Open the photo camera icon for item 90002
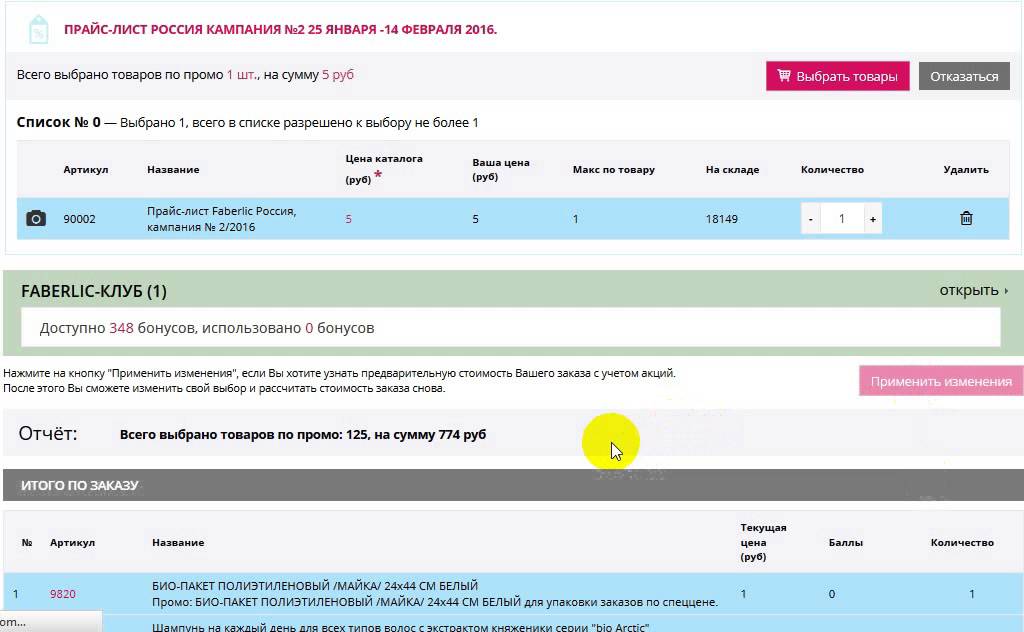Screen dimensions: 1024x632 click(36, 218)
